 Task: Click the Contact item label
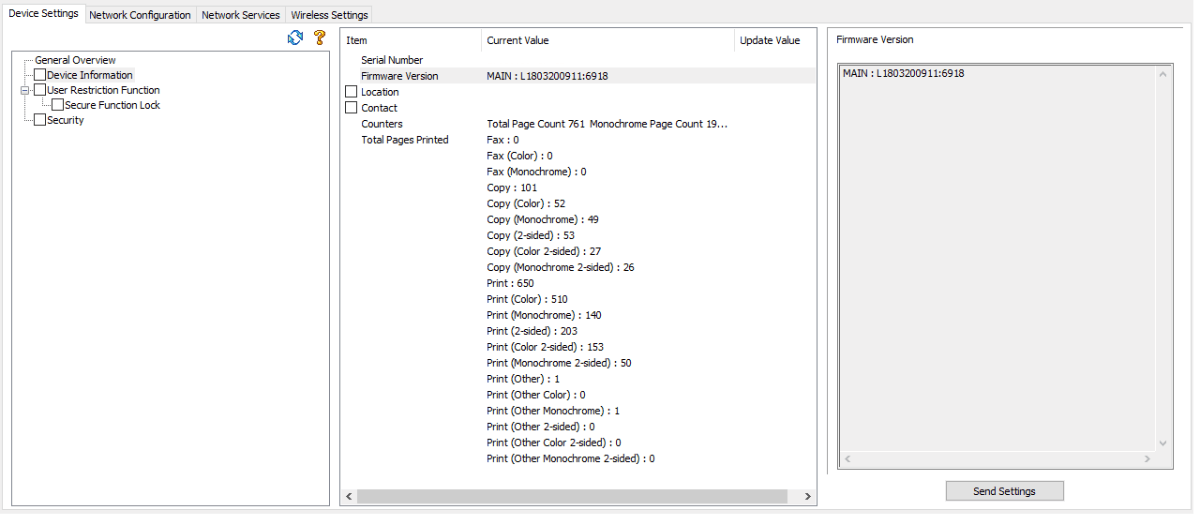pos(379,107)
